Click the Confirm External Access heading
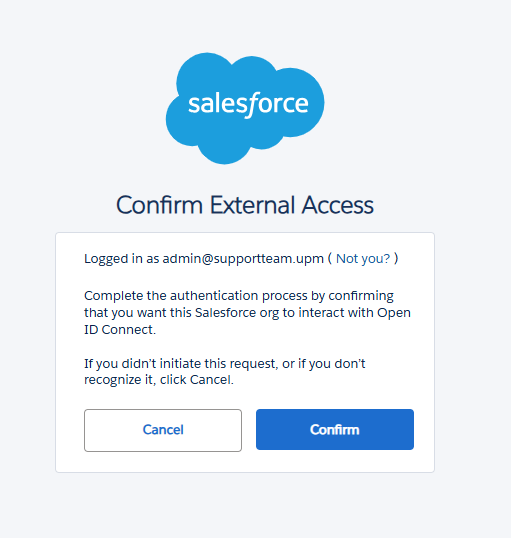This screenshot has height=538, width=511. 245,205
